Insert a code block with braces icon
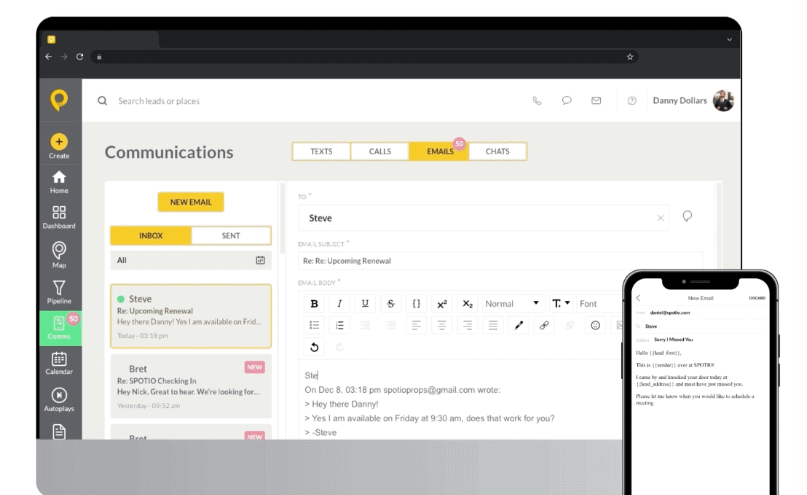Viewport: 807px width, 495px height. pos(416,304)
